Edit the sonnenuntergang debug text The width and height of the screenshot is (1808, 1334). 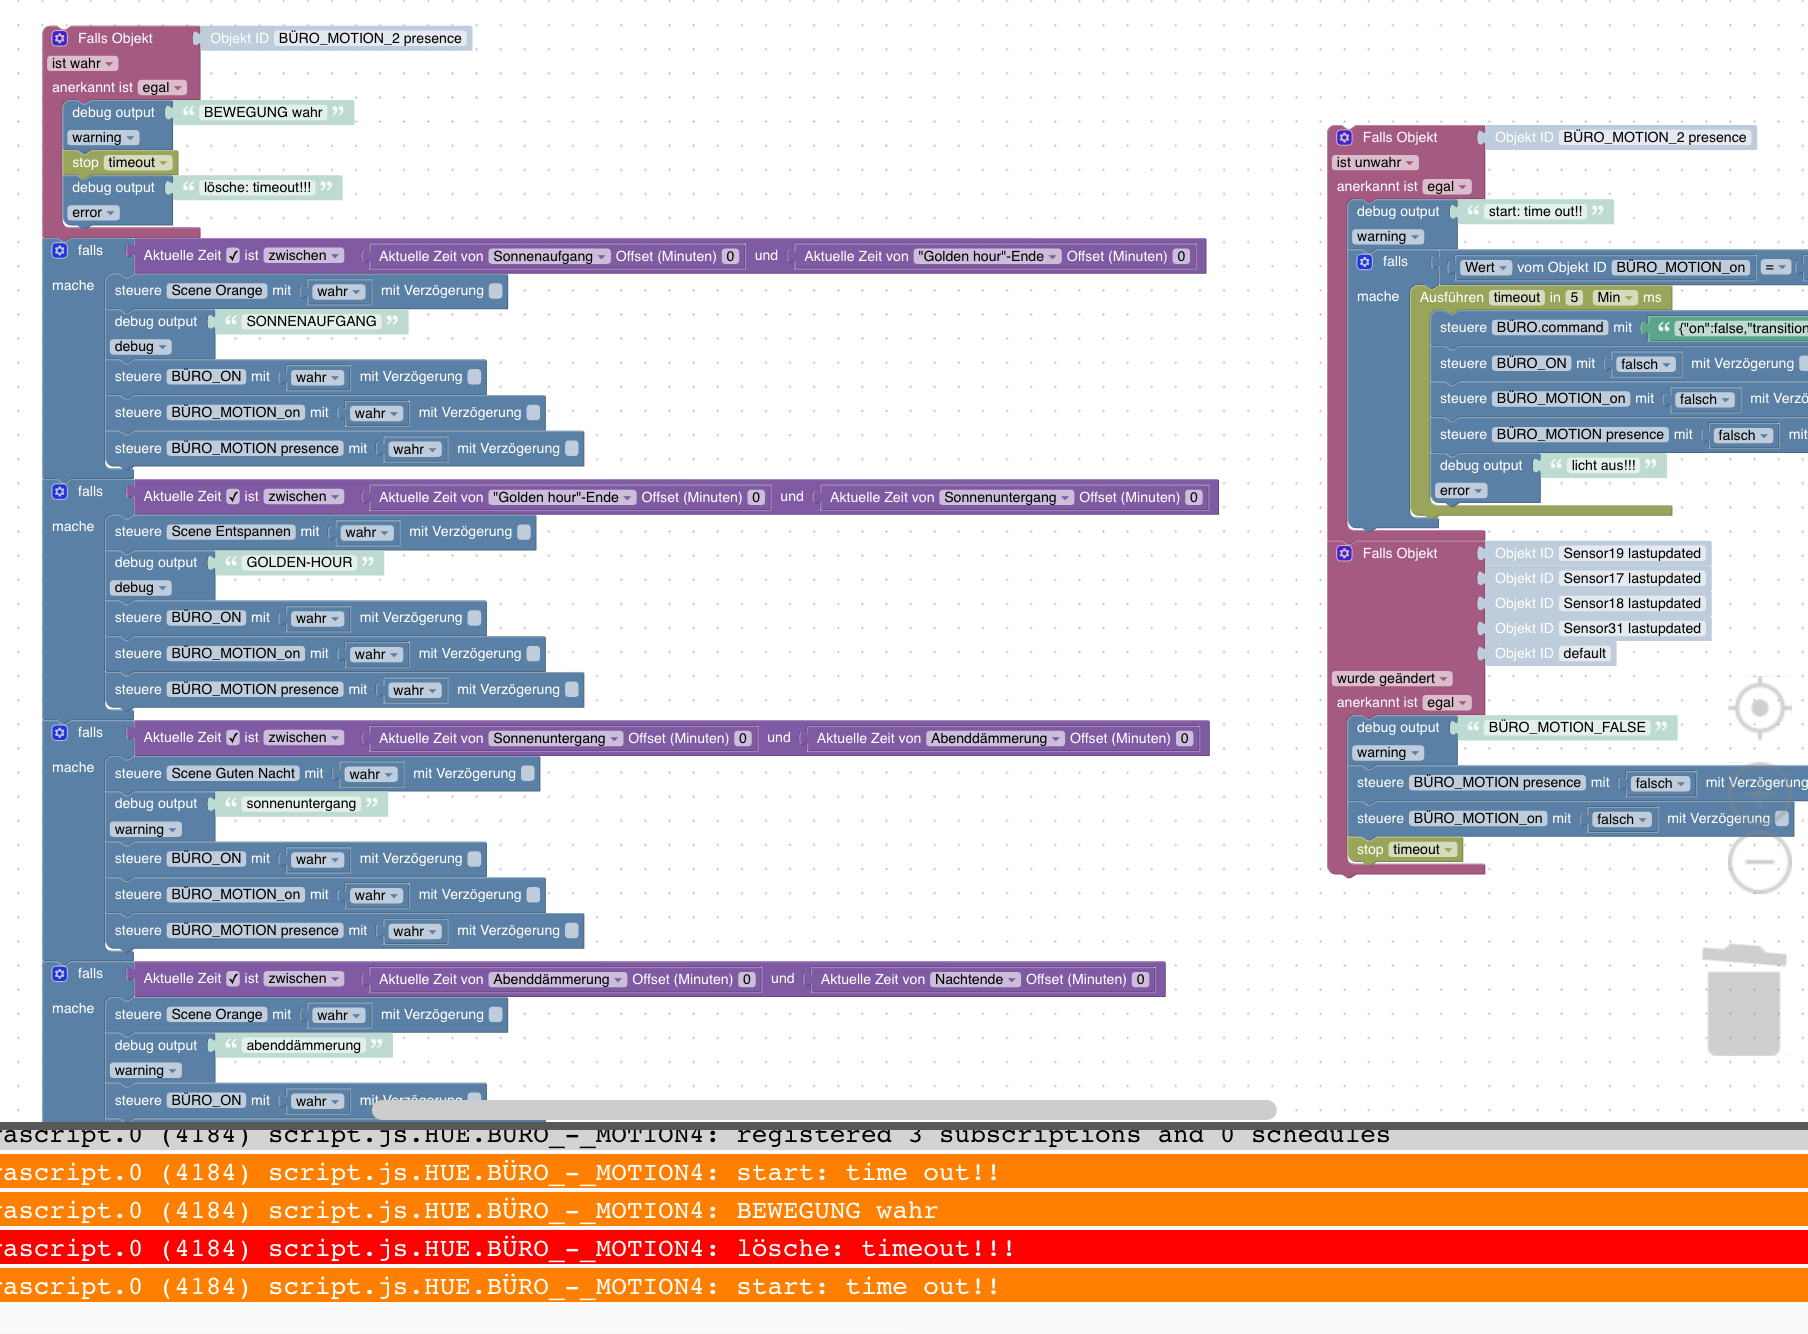pos(301,803)
